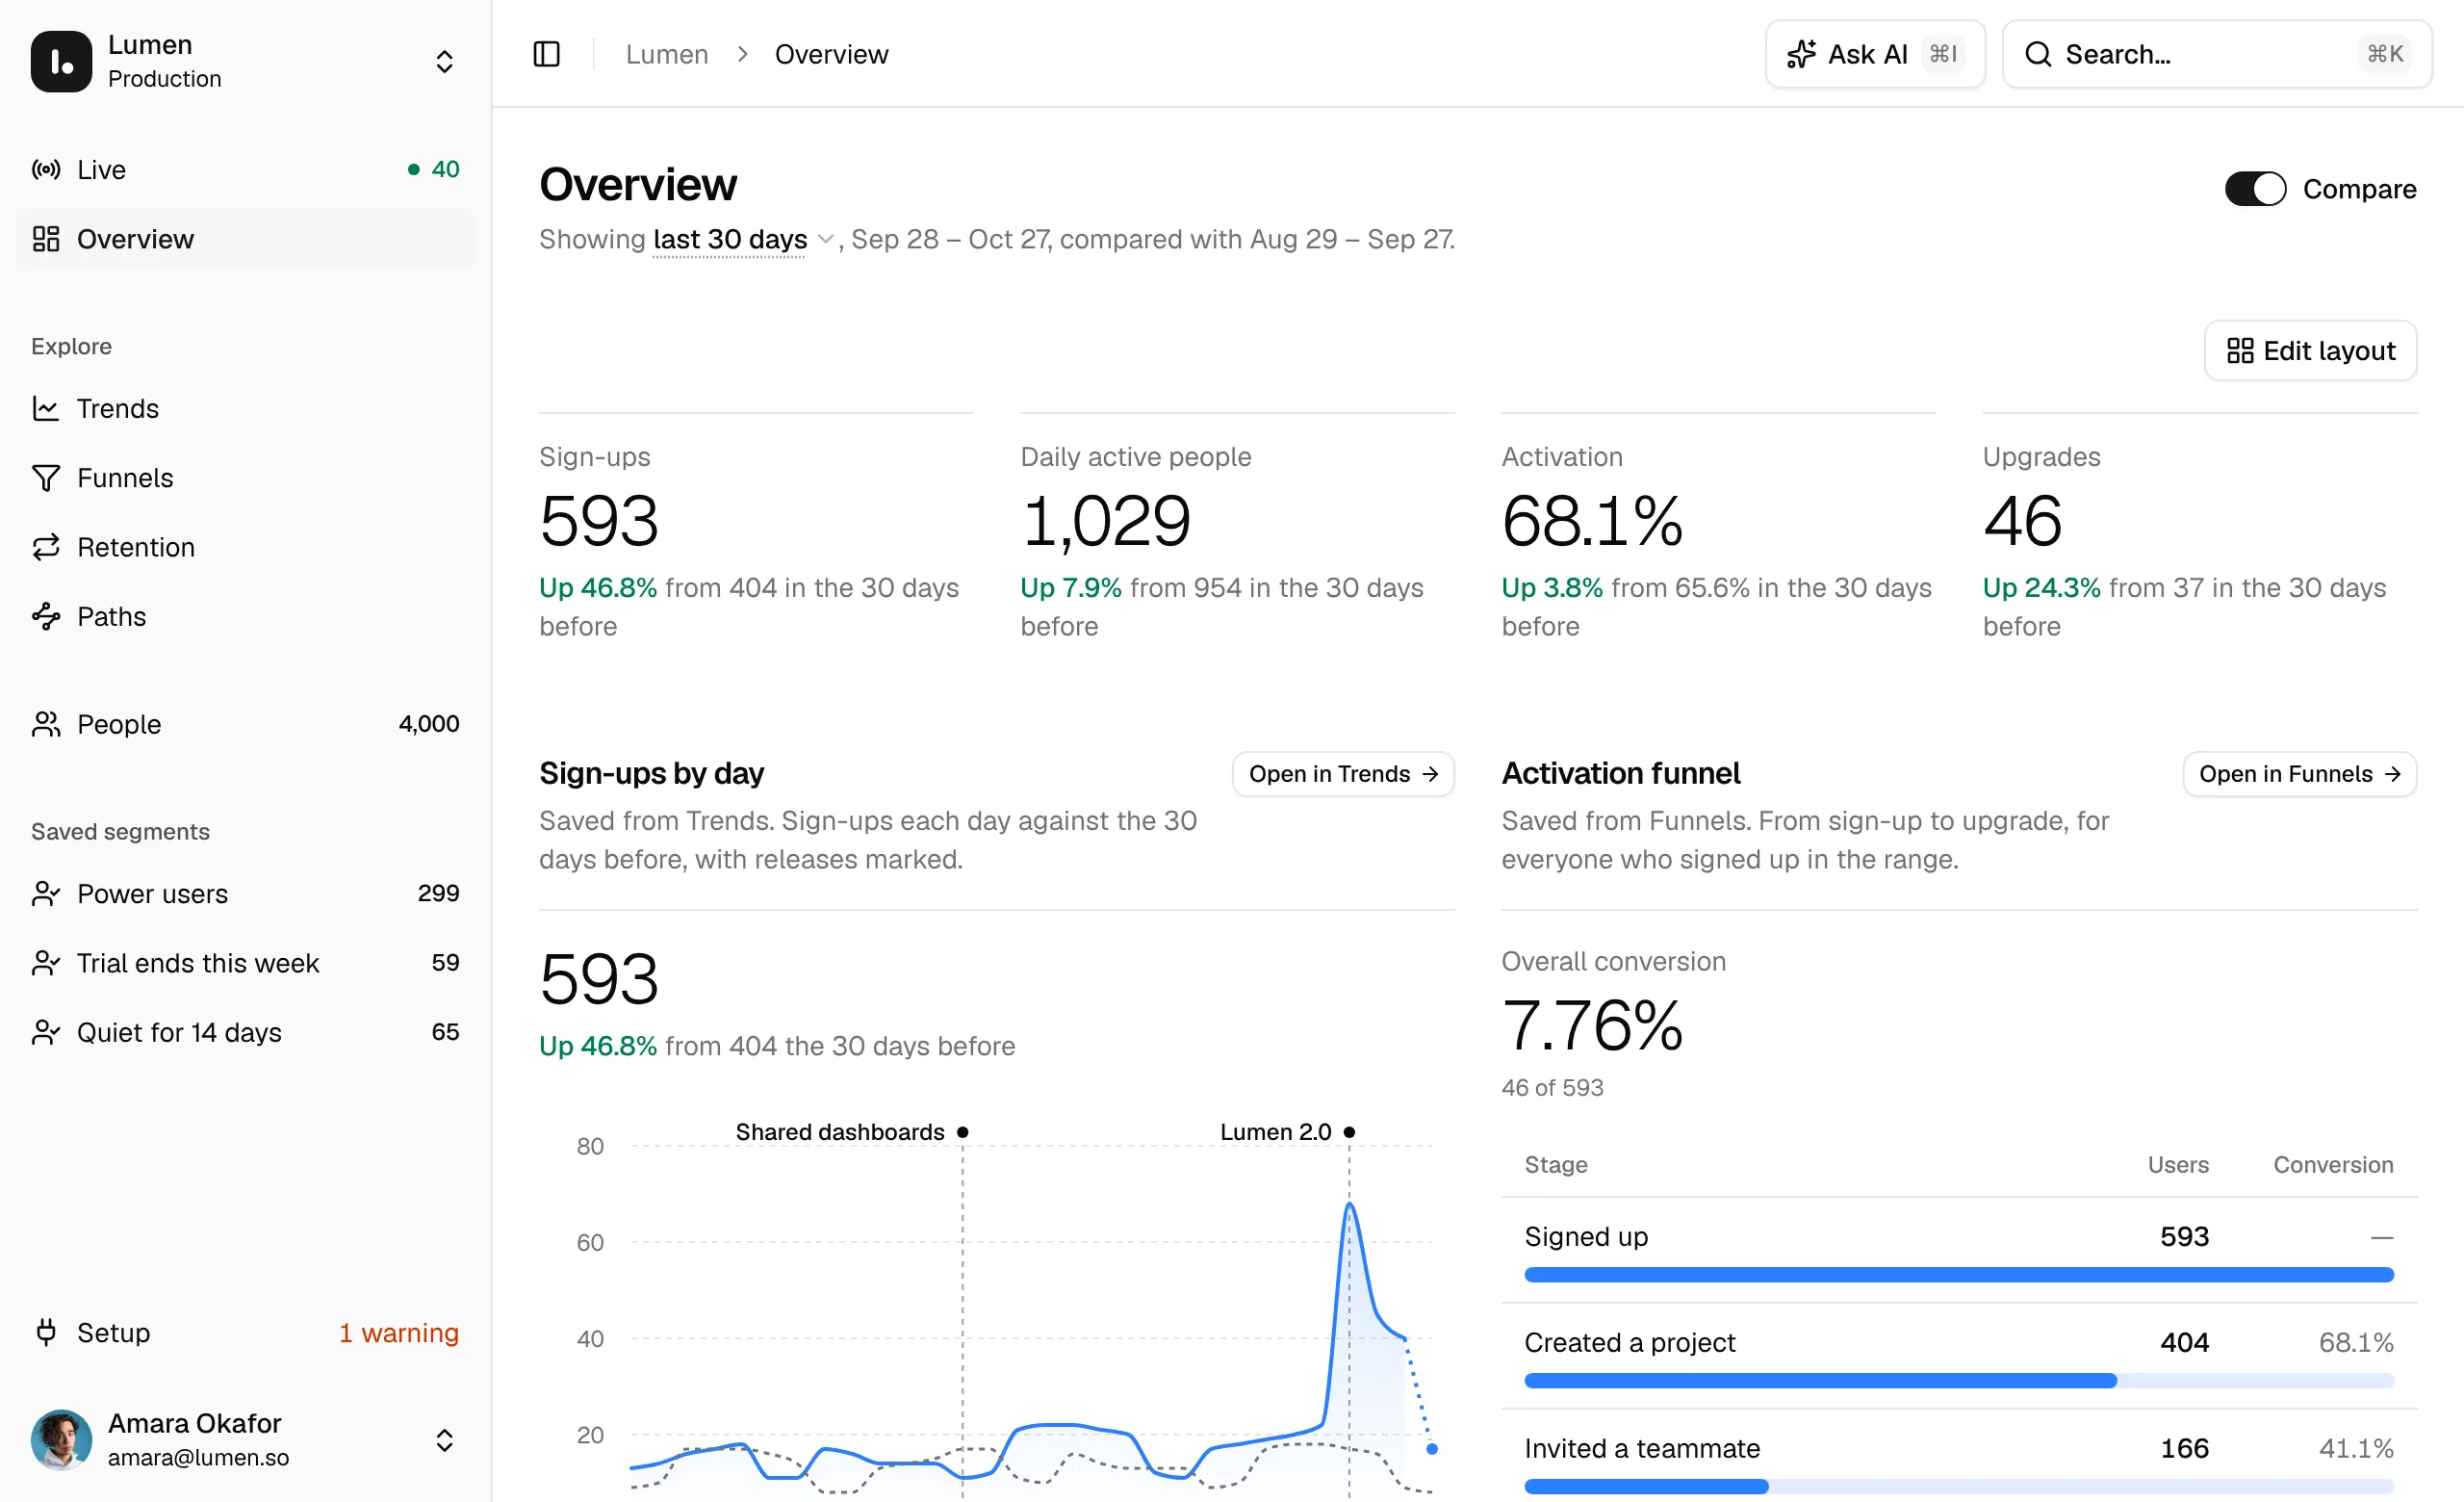
Task: Click the Signed up funnel bar
Action: click(1958, 1275)
